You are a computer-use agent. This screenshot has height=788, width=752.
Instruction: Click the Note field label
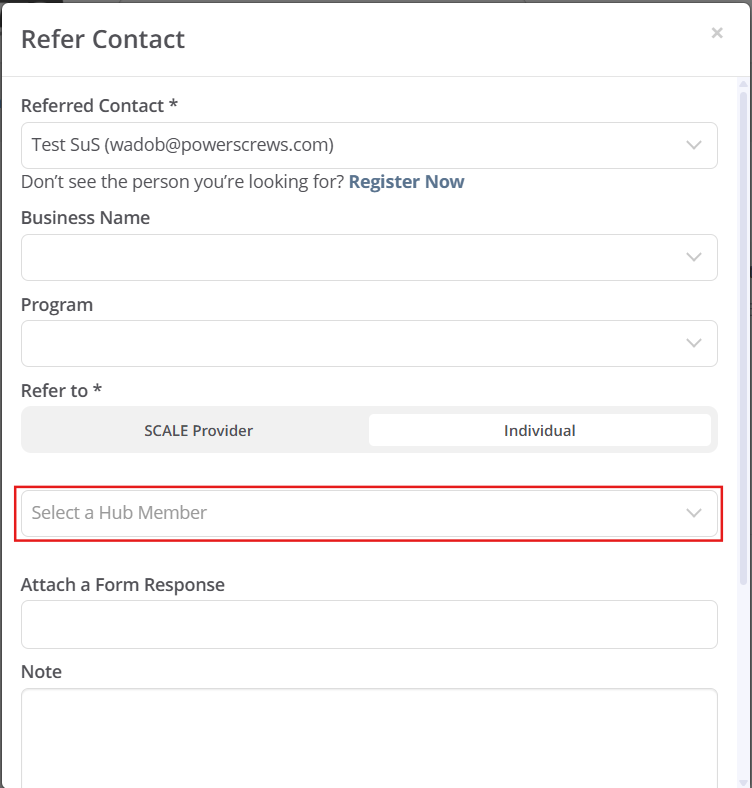[41, 671]
